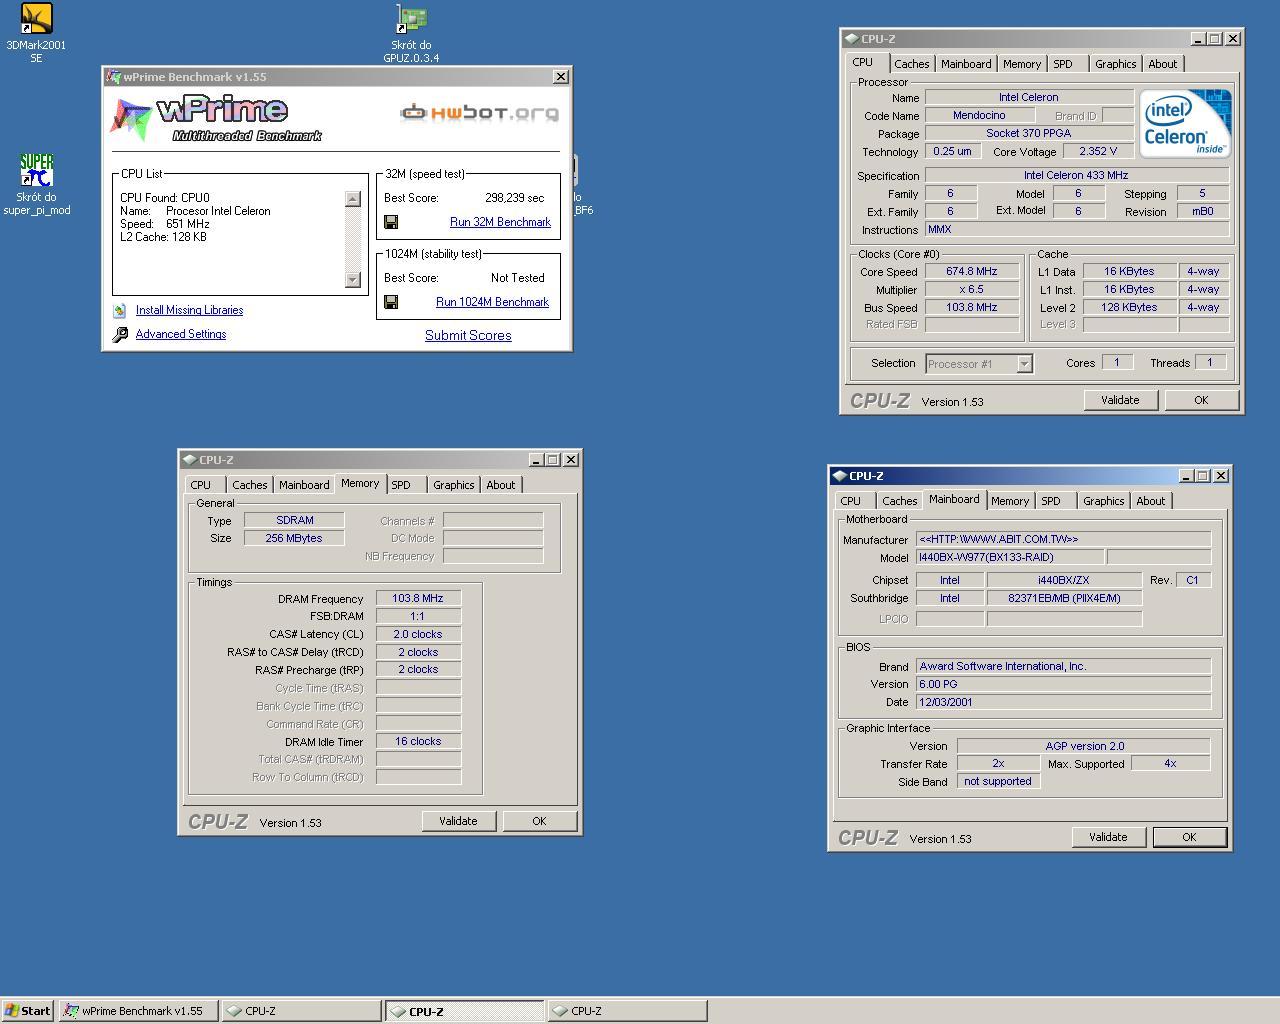This screenshot has height=1024, width=1280.
Task: Select Caches tab in the Mainboard CPU-Z window
Action: (x=899, y=501)
